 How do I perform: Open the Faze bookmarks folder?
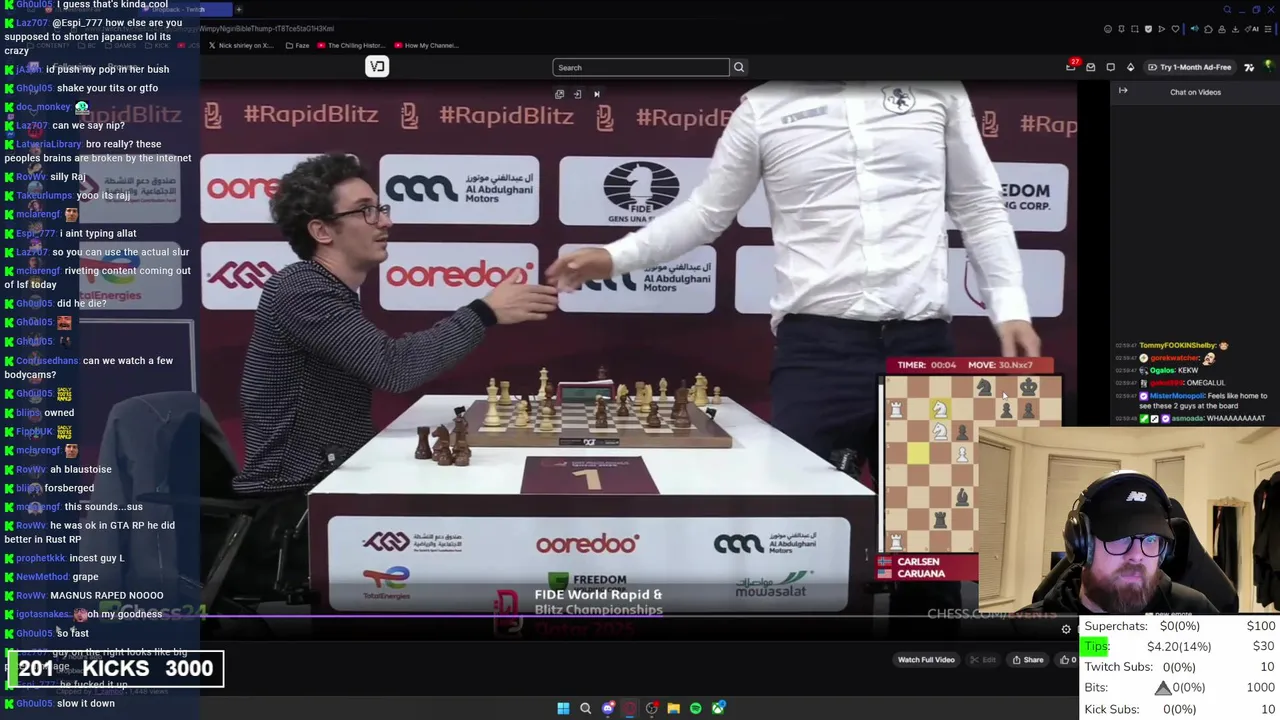click(x=297, y=45)
